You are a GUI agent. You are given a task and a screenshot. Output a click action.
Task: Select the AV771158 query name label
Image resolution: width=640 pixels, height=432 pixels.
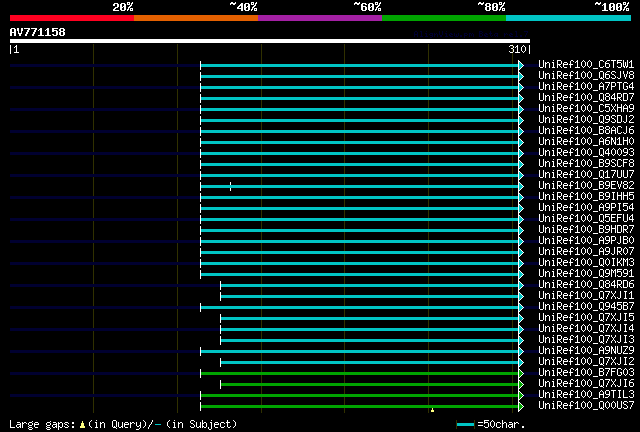tap(38, 32)
